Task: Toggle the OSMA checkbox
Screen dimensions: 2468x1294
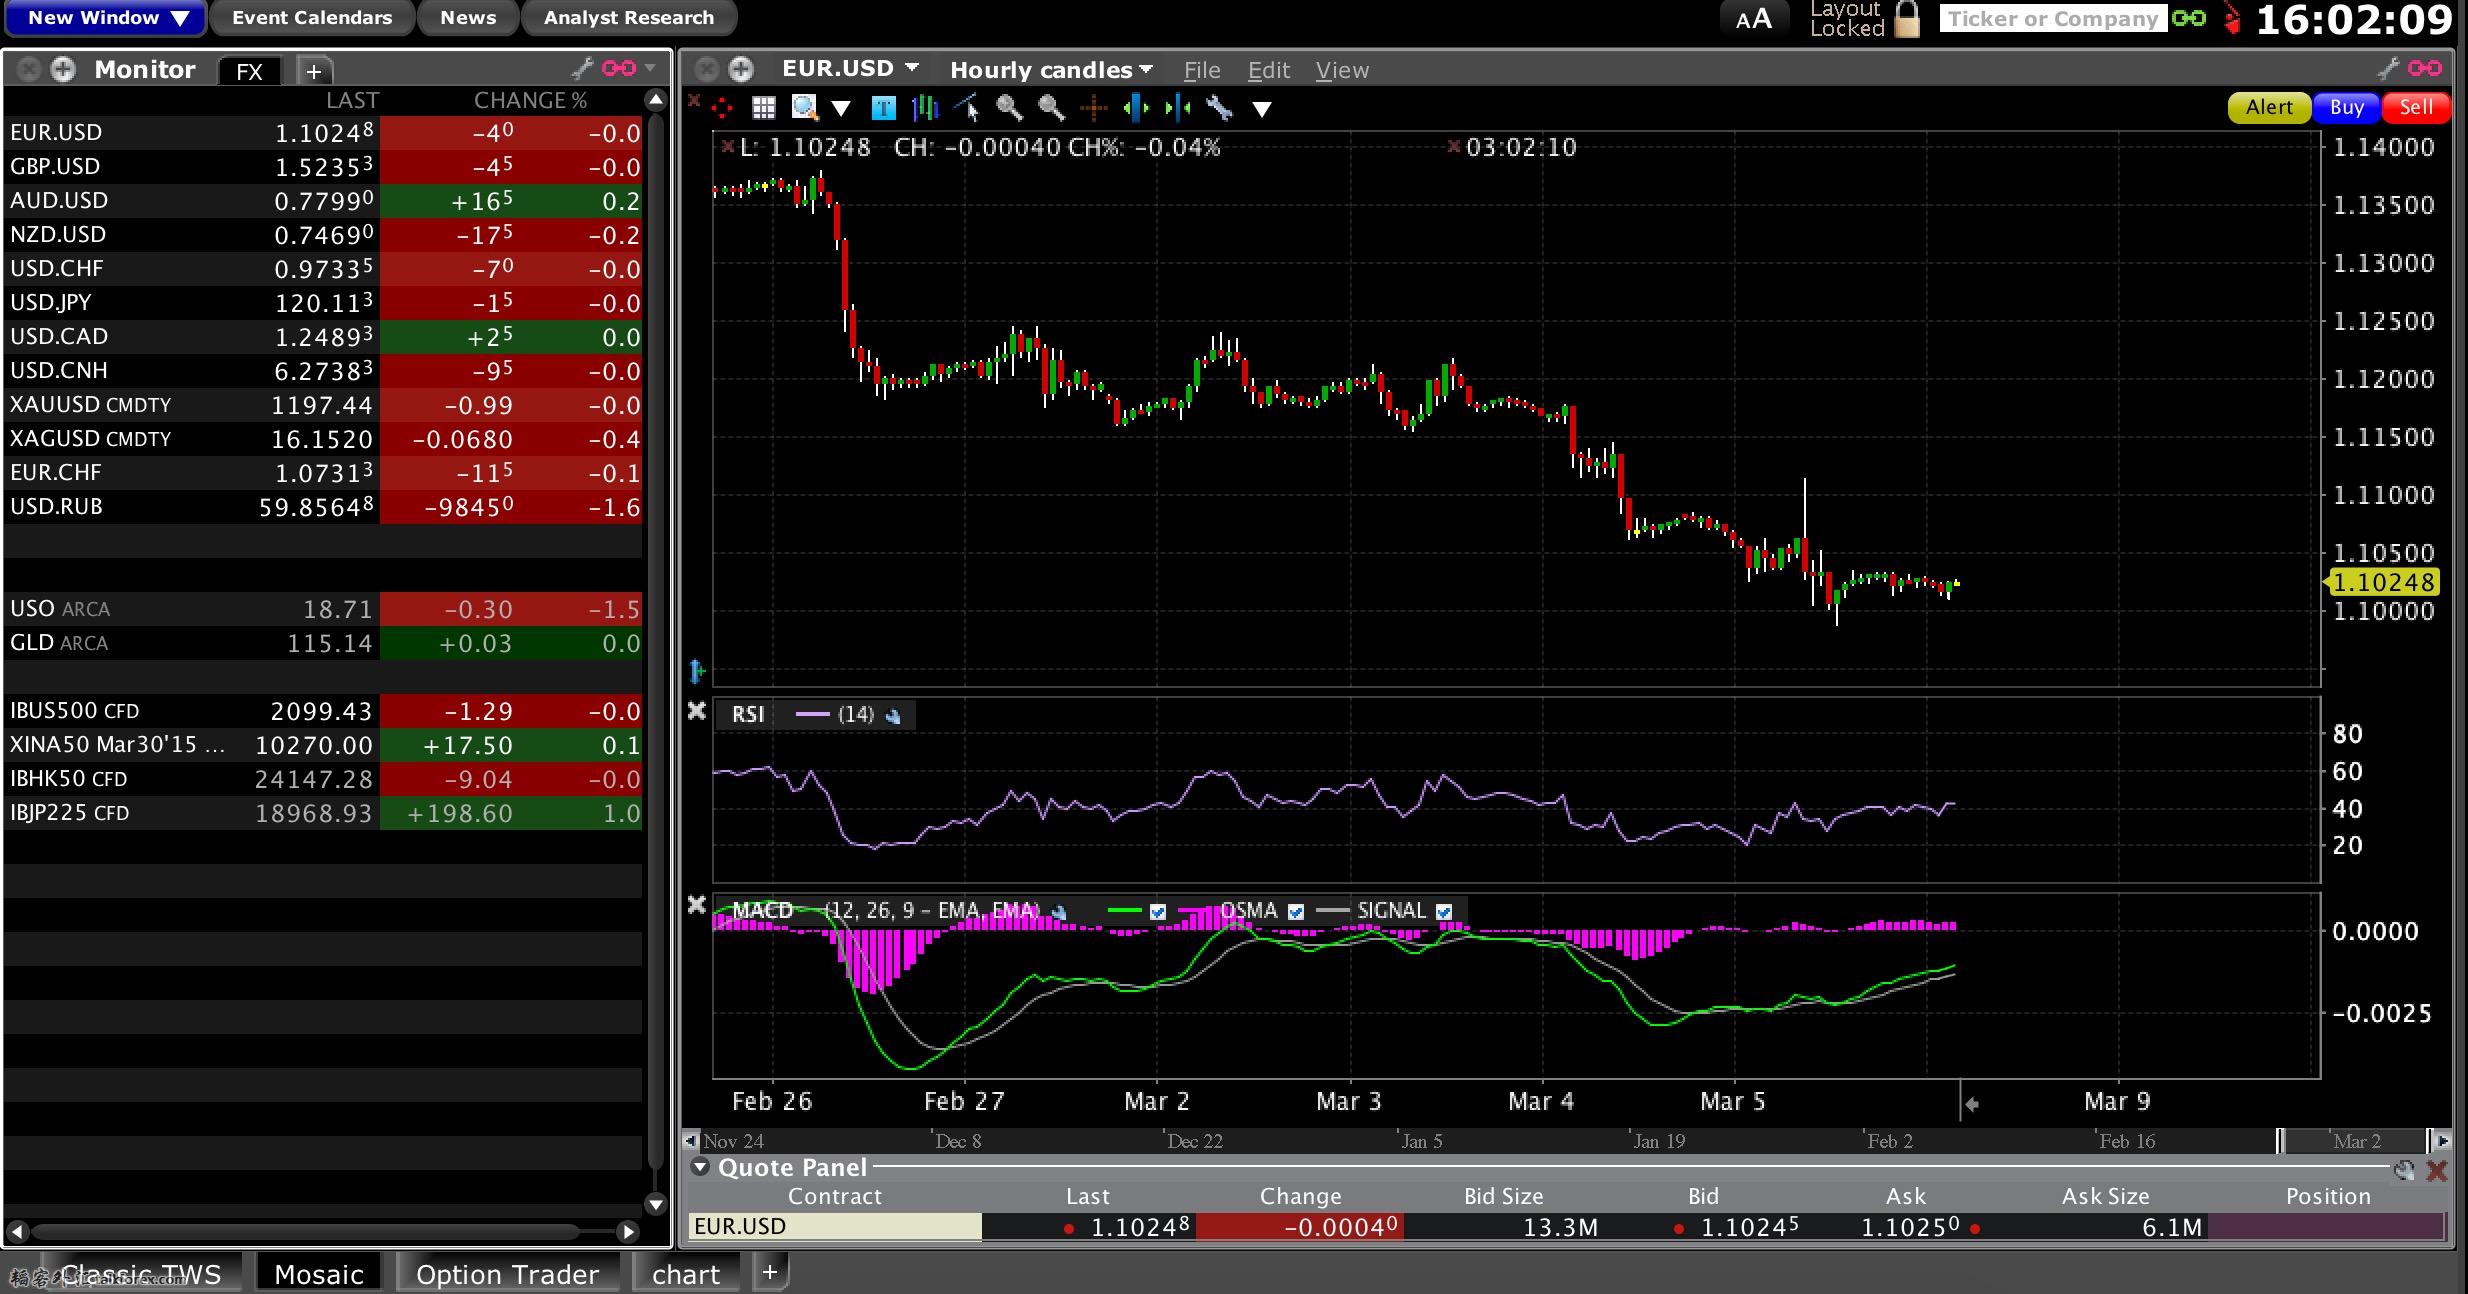Action: (x=1296, y=912)
